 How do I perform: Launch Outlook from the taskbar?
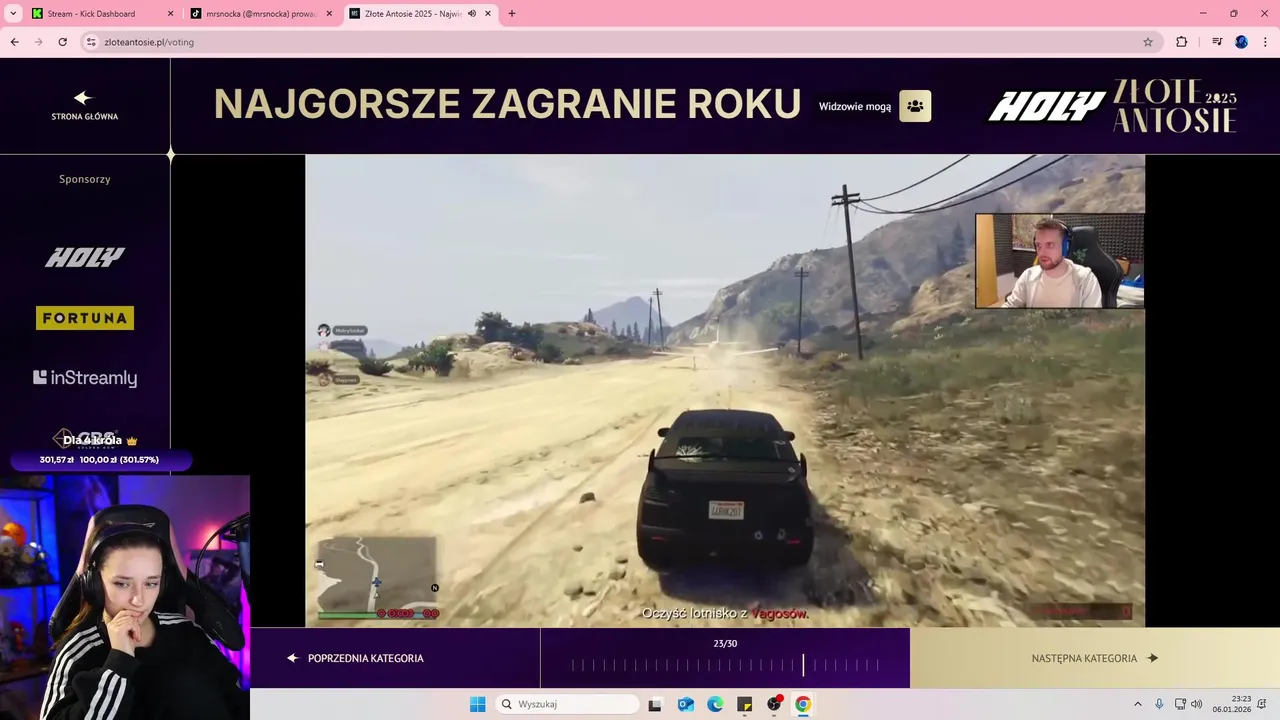tap(686, 704)
